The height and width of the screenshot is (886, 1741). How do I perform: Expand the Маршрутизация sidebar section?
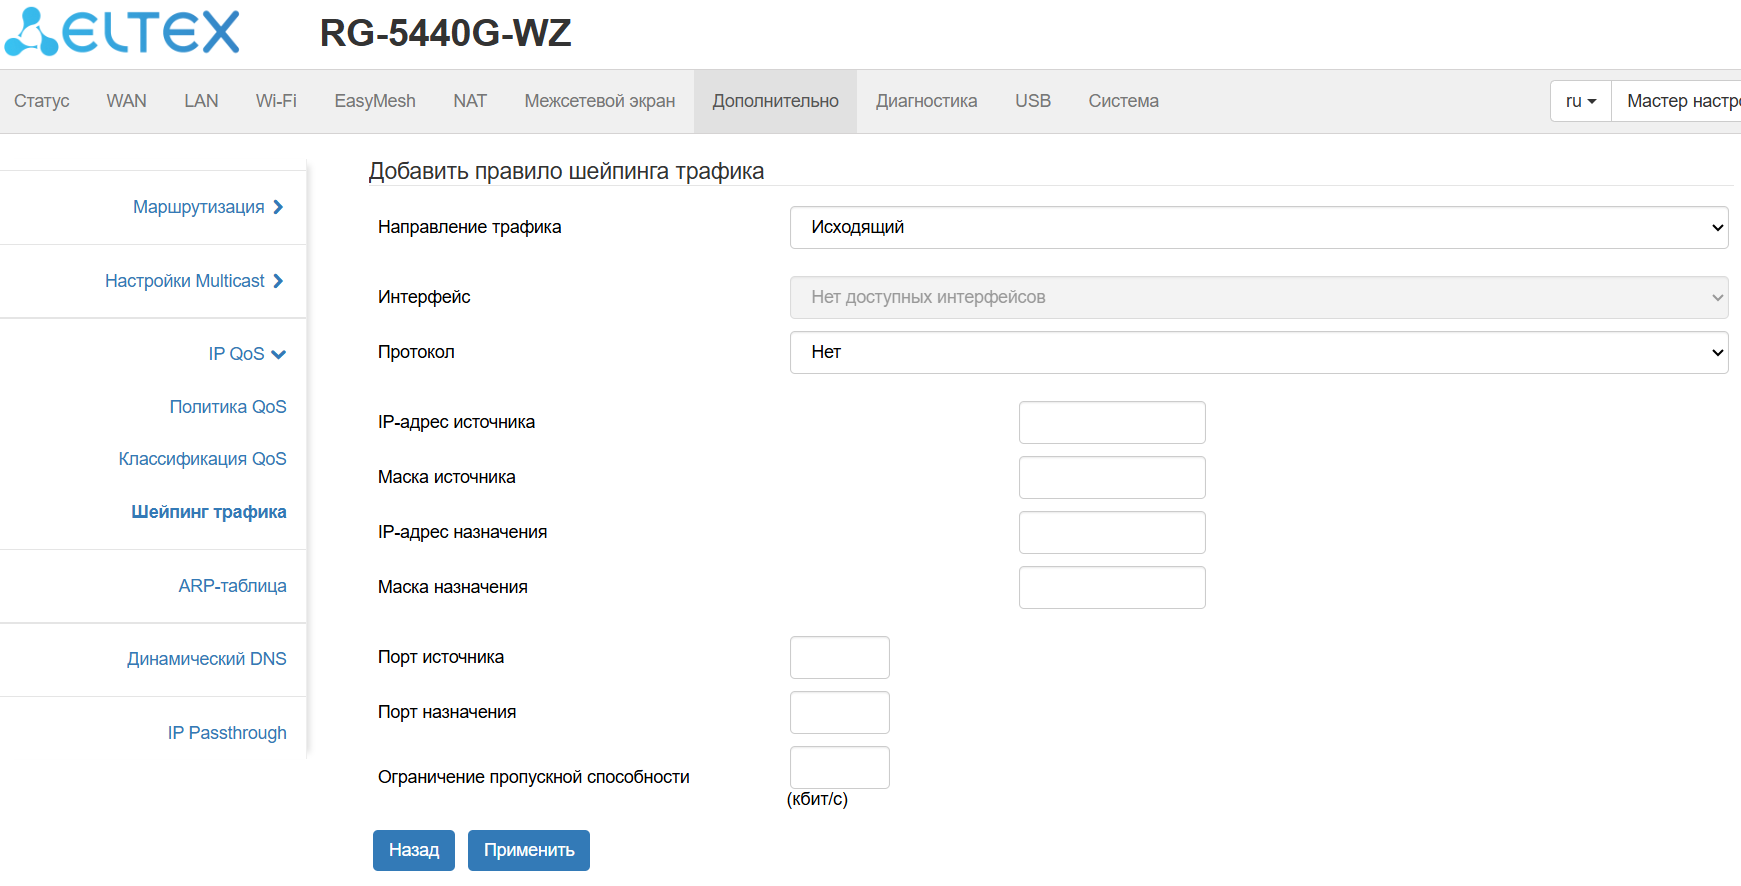pyautogui.click(x=208, y=207)
